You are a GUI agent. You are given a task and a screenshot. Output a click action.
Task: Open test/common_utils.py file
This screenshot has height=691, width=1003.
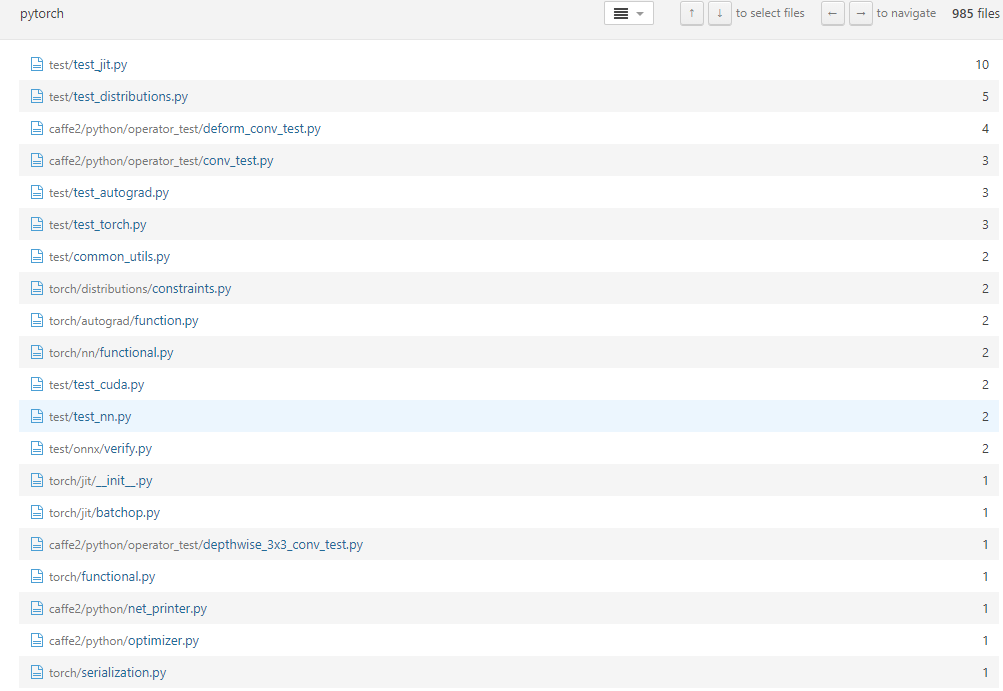pyautogui.click(x=109, y=257)
